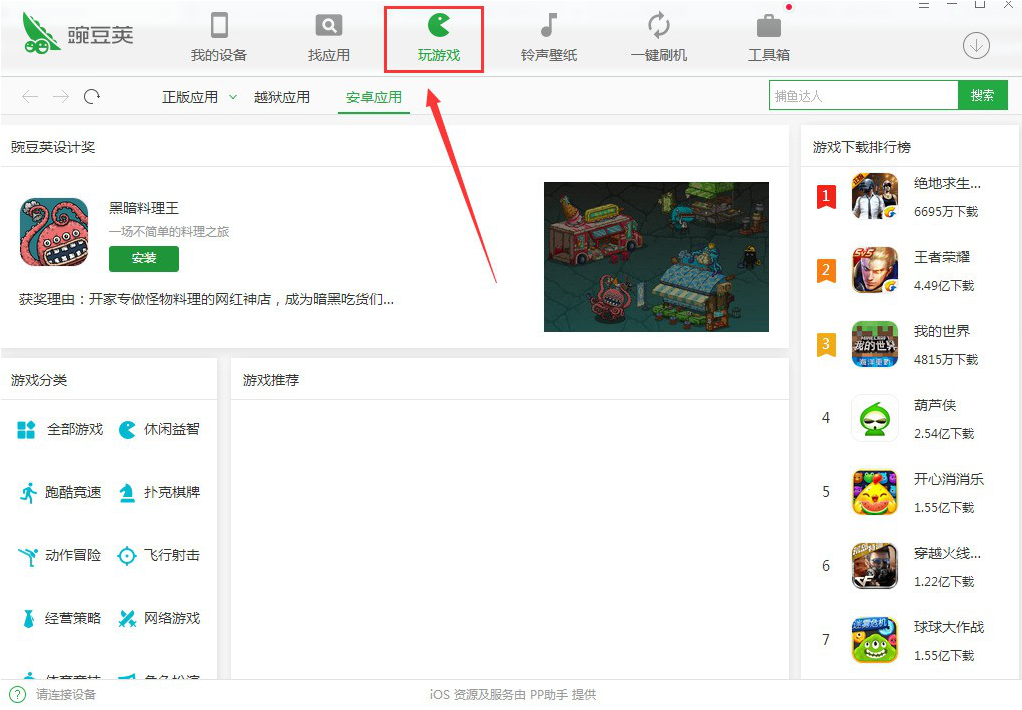
Task: Select 动作冒险 category icon
Action: pos(28,555)
